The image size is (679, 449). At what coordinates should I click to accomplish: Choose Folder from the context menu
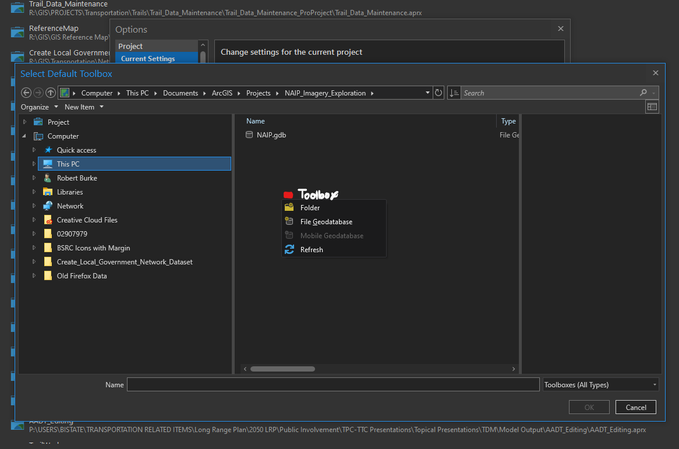click(x=310, y=208)
